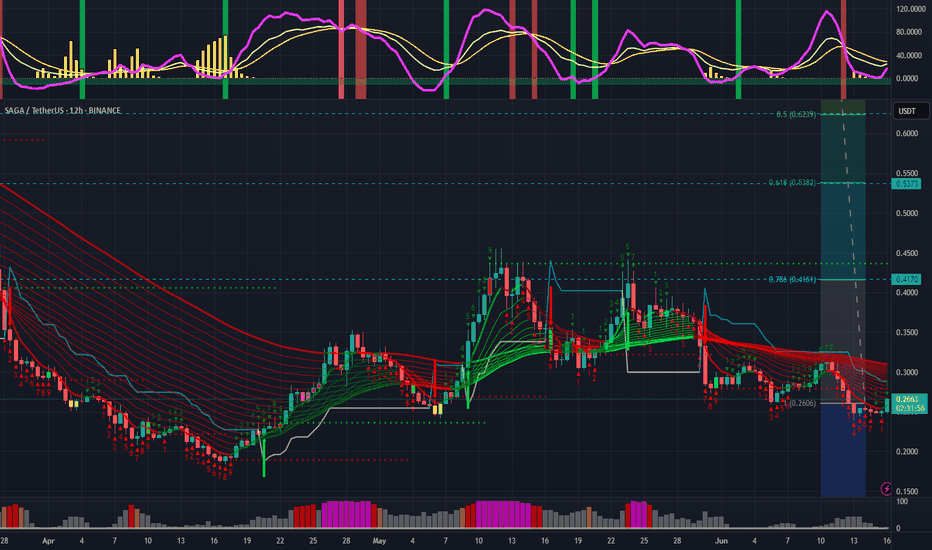The width and height of the screenshot is (932, 550).
Task: Open the USDT currency selector
Action: tap(911, 111)
